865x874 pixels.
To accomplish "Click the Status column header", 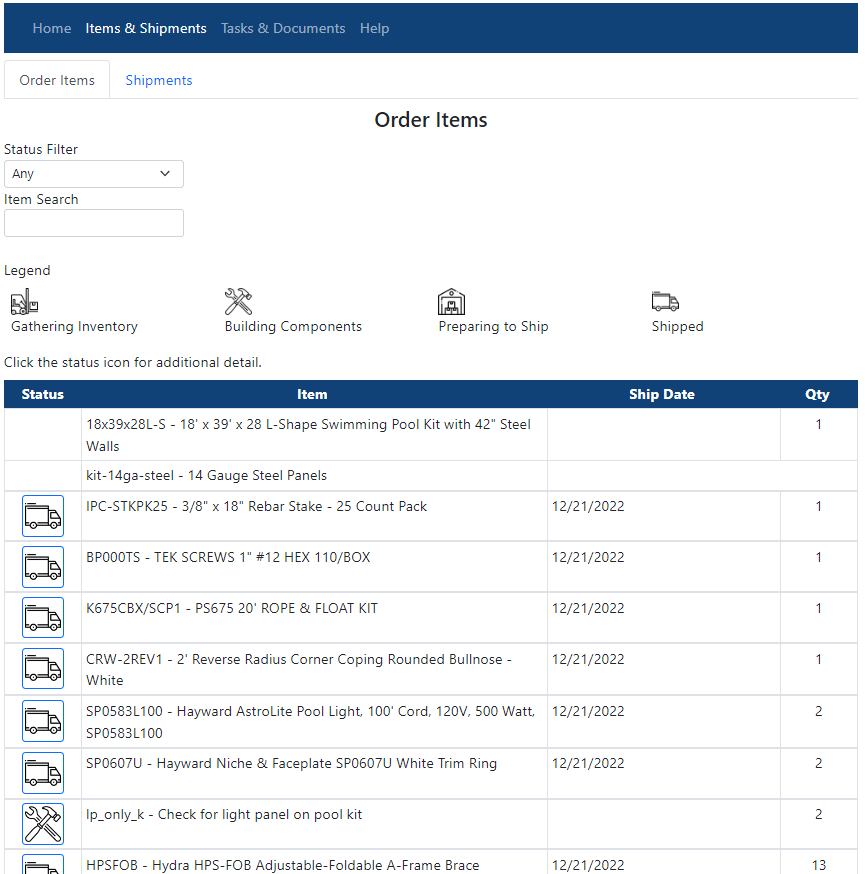I will 43,394.
